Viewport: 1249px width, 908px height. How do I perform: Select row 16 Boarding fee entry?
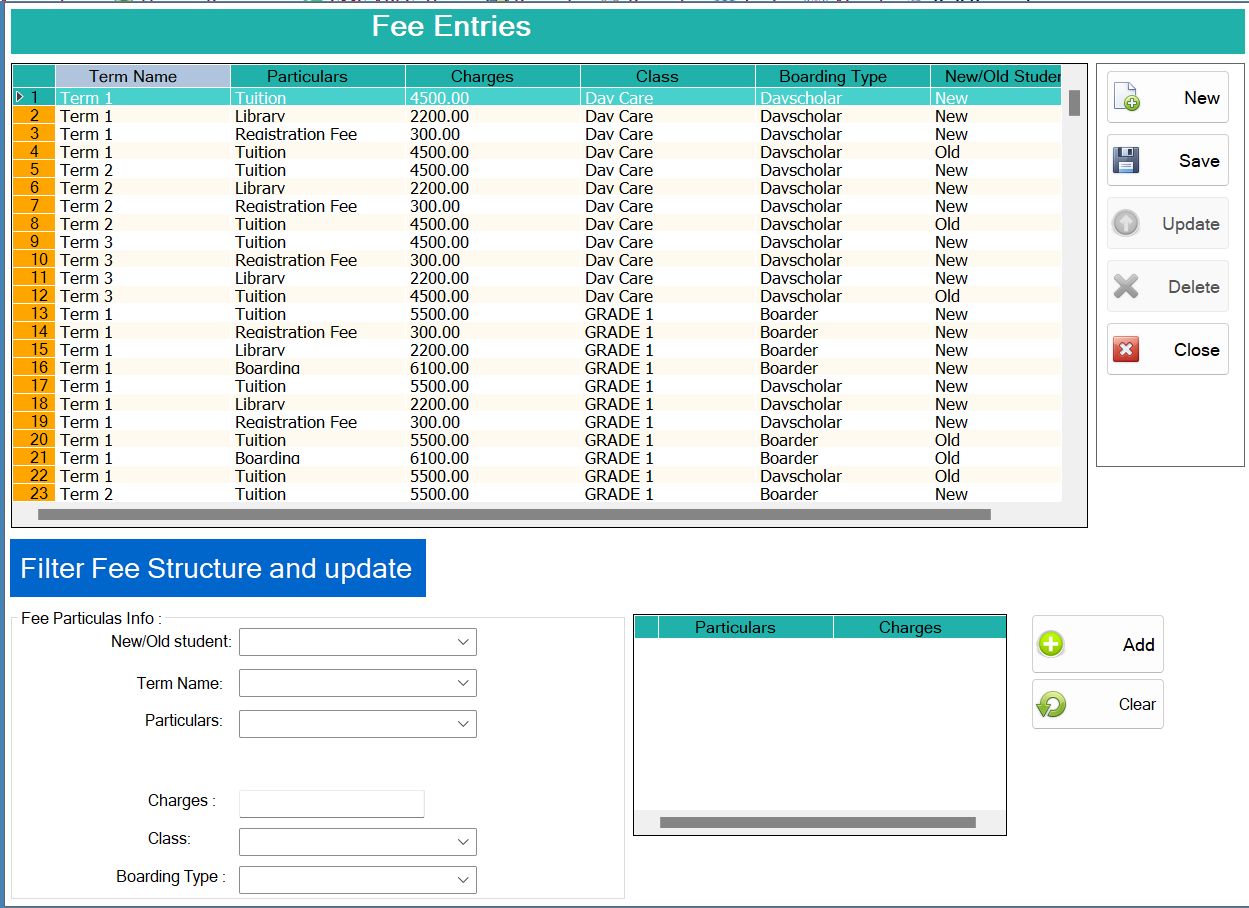coord(267,368)
